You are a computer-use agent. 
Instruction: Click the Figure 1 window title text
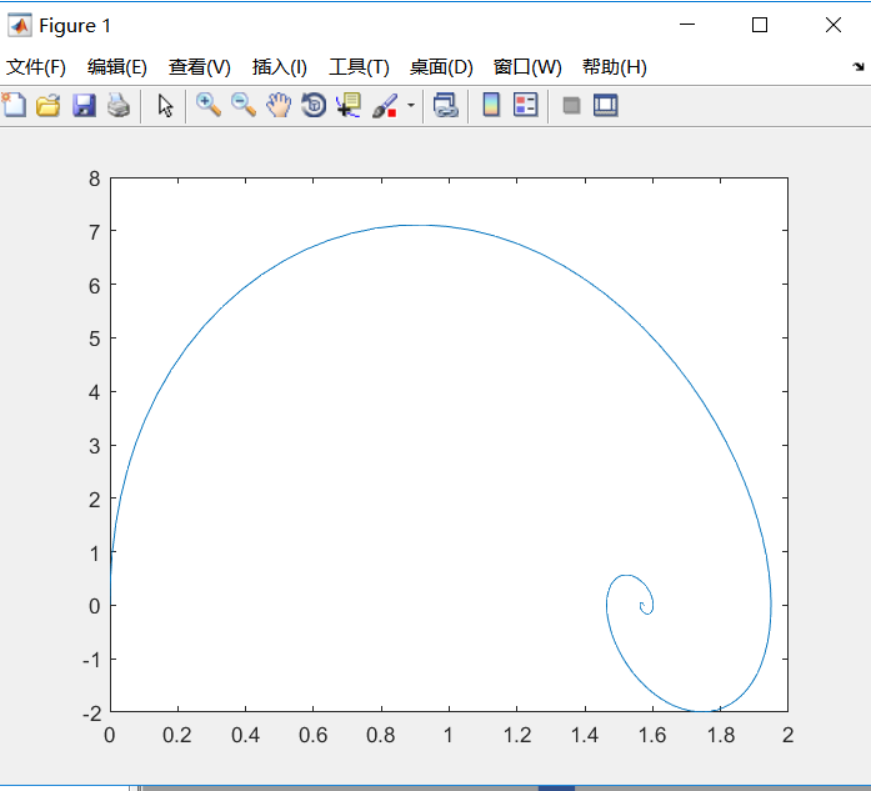click(x=75, y=26)
